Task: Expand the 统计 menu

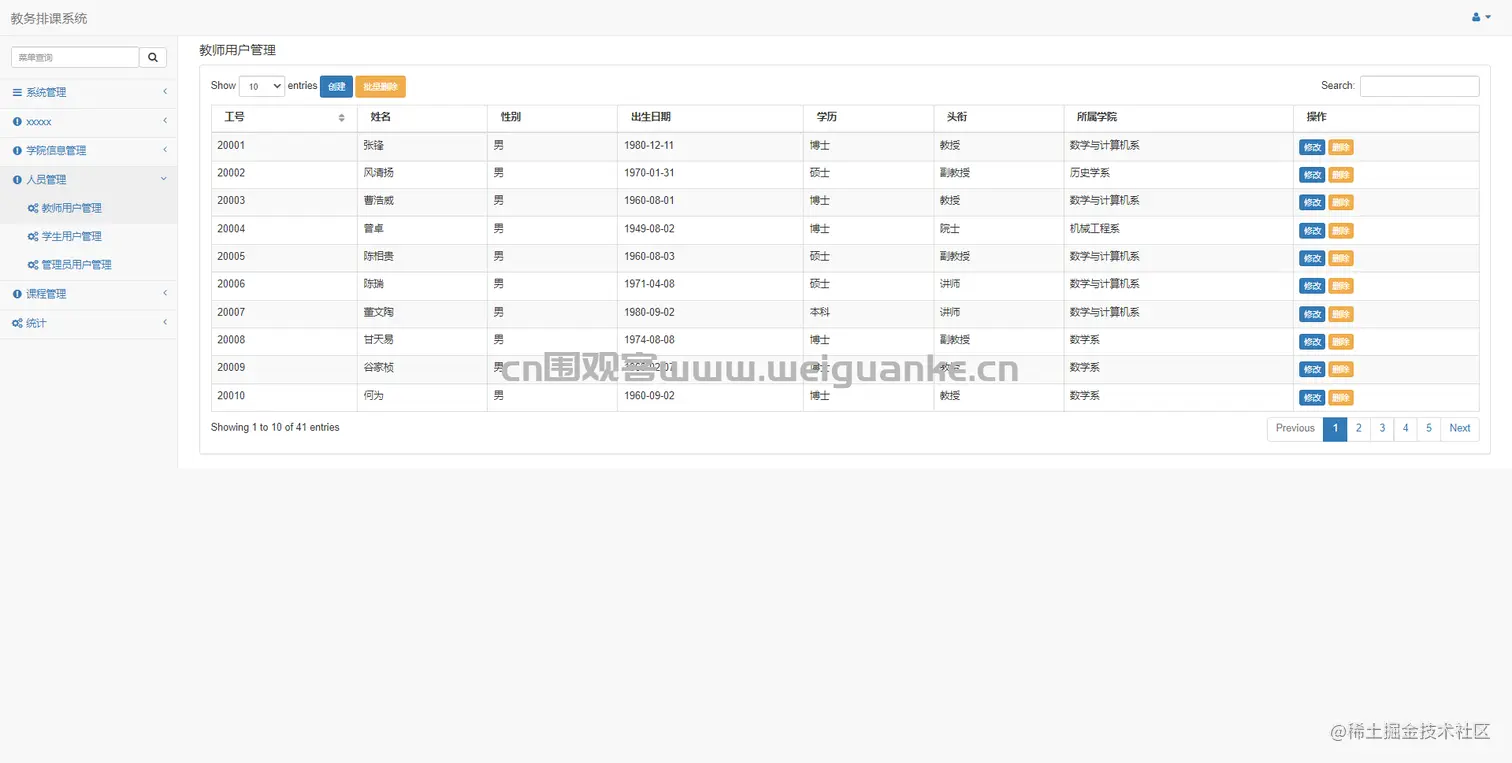Action: (88, 323)
